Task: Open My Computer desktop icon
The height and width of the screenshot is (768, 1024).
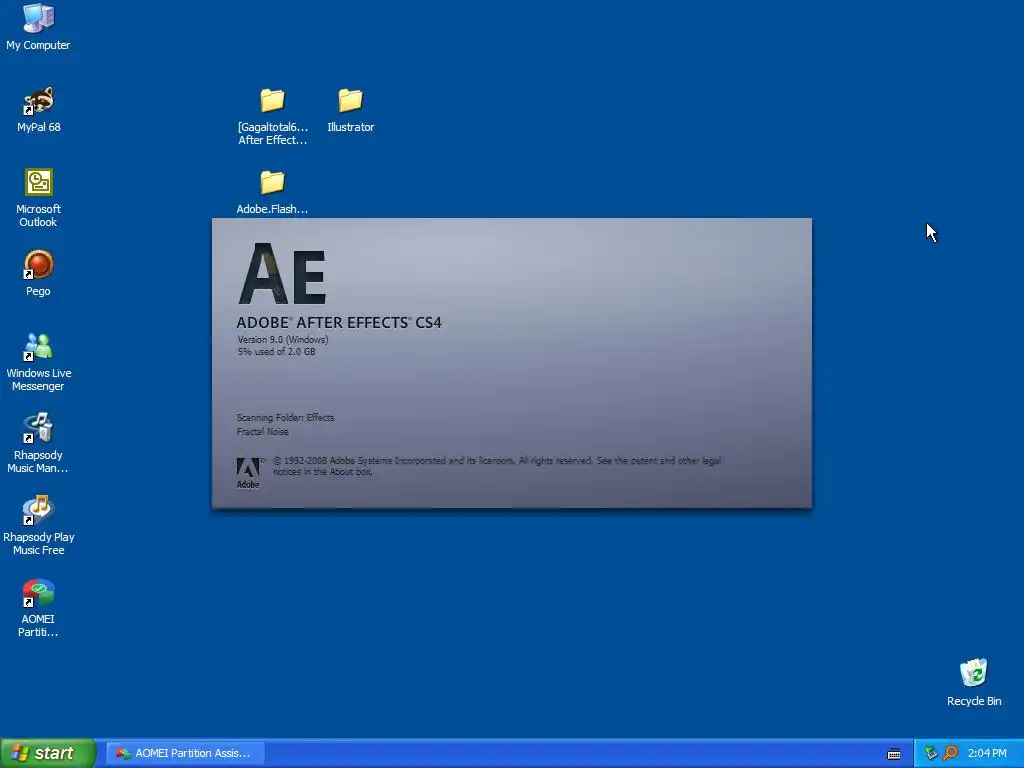Action: coord(38,26)
